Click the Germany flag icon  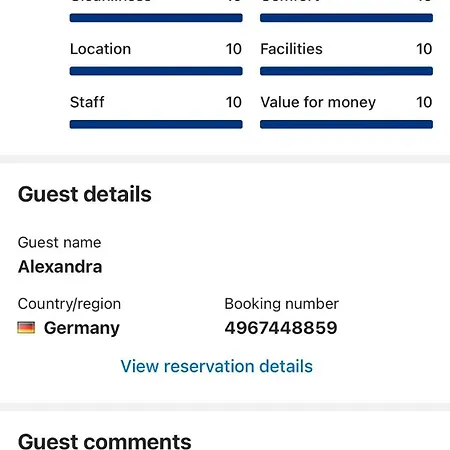pos(26,328)
